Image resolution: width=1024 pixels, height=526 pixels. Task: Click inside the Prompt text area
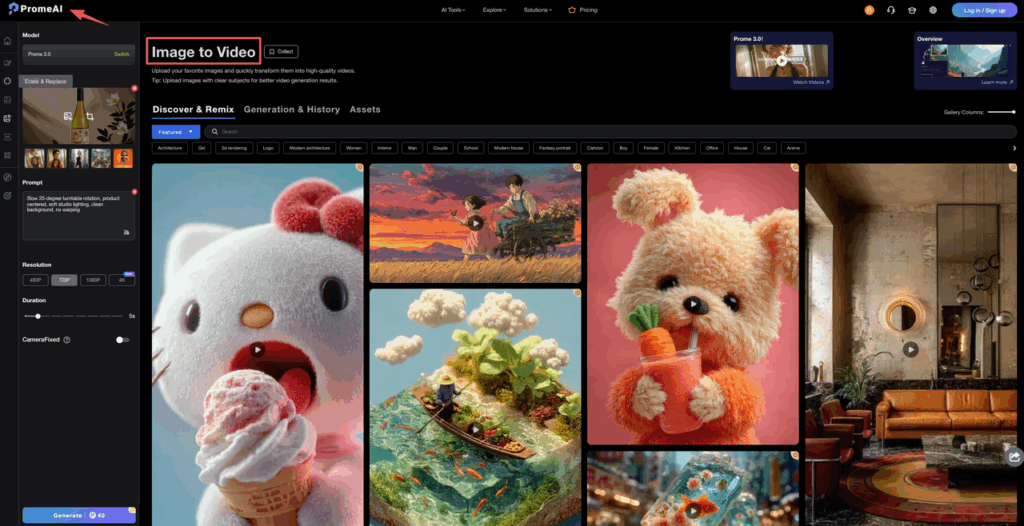click(78, 215)
